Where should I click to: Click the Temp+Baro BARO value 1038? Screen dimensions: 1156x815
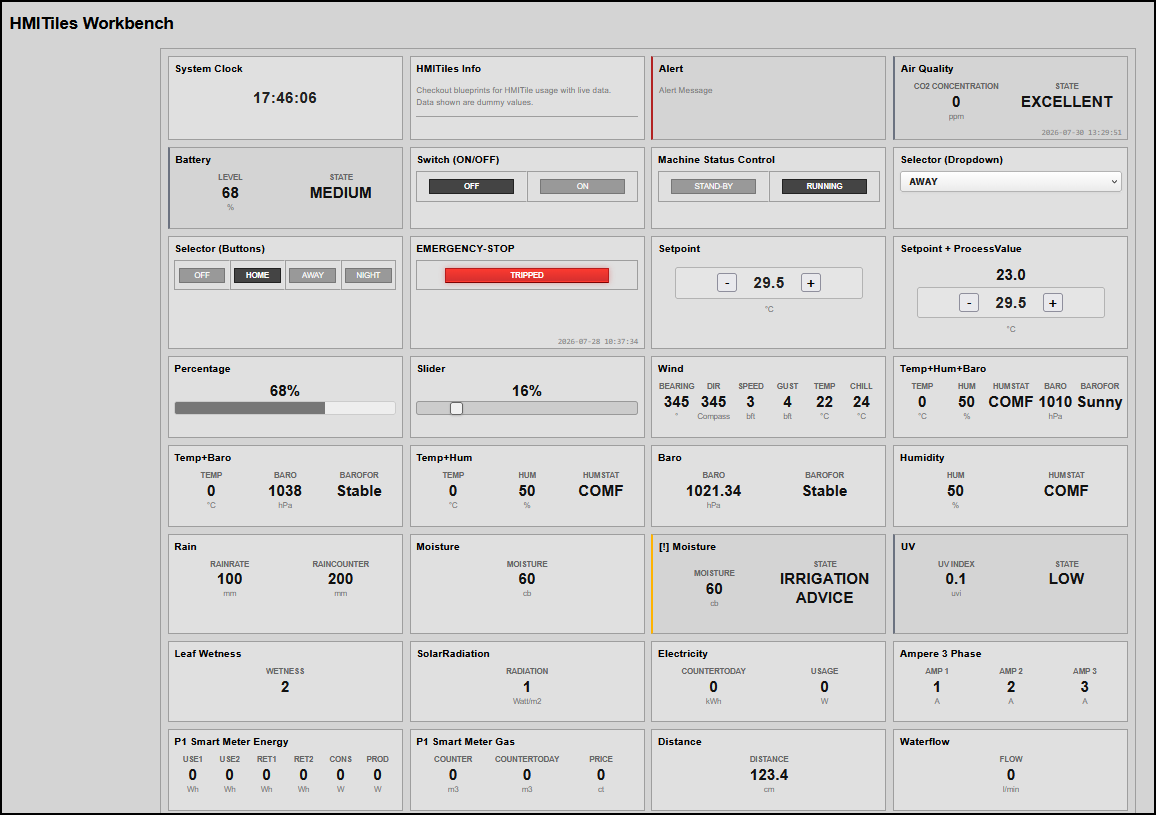pyautogui.click(x=285, y=491)
